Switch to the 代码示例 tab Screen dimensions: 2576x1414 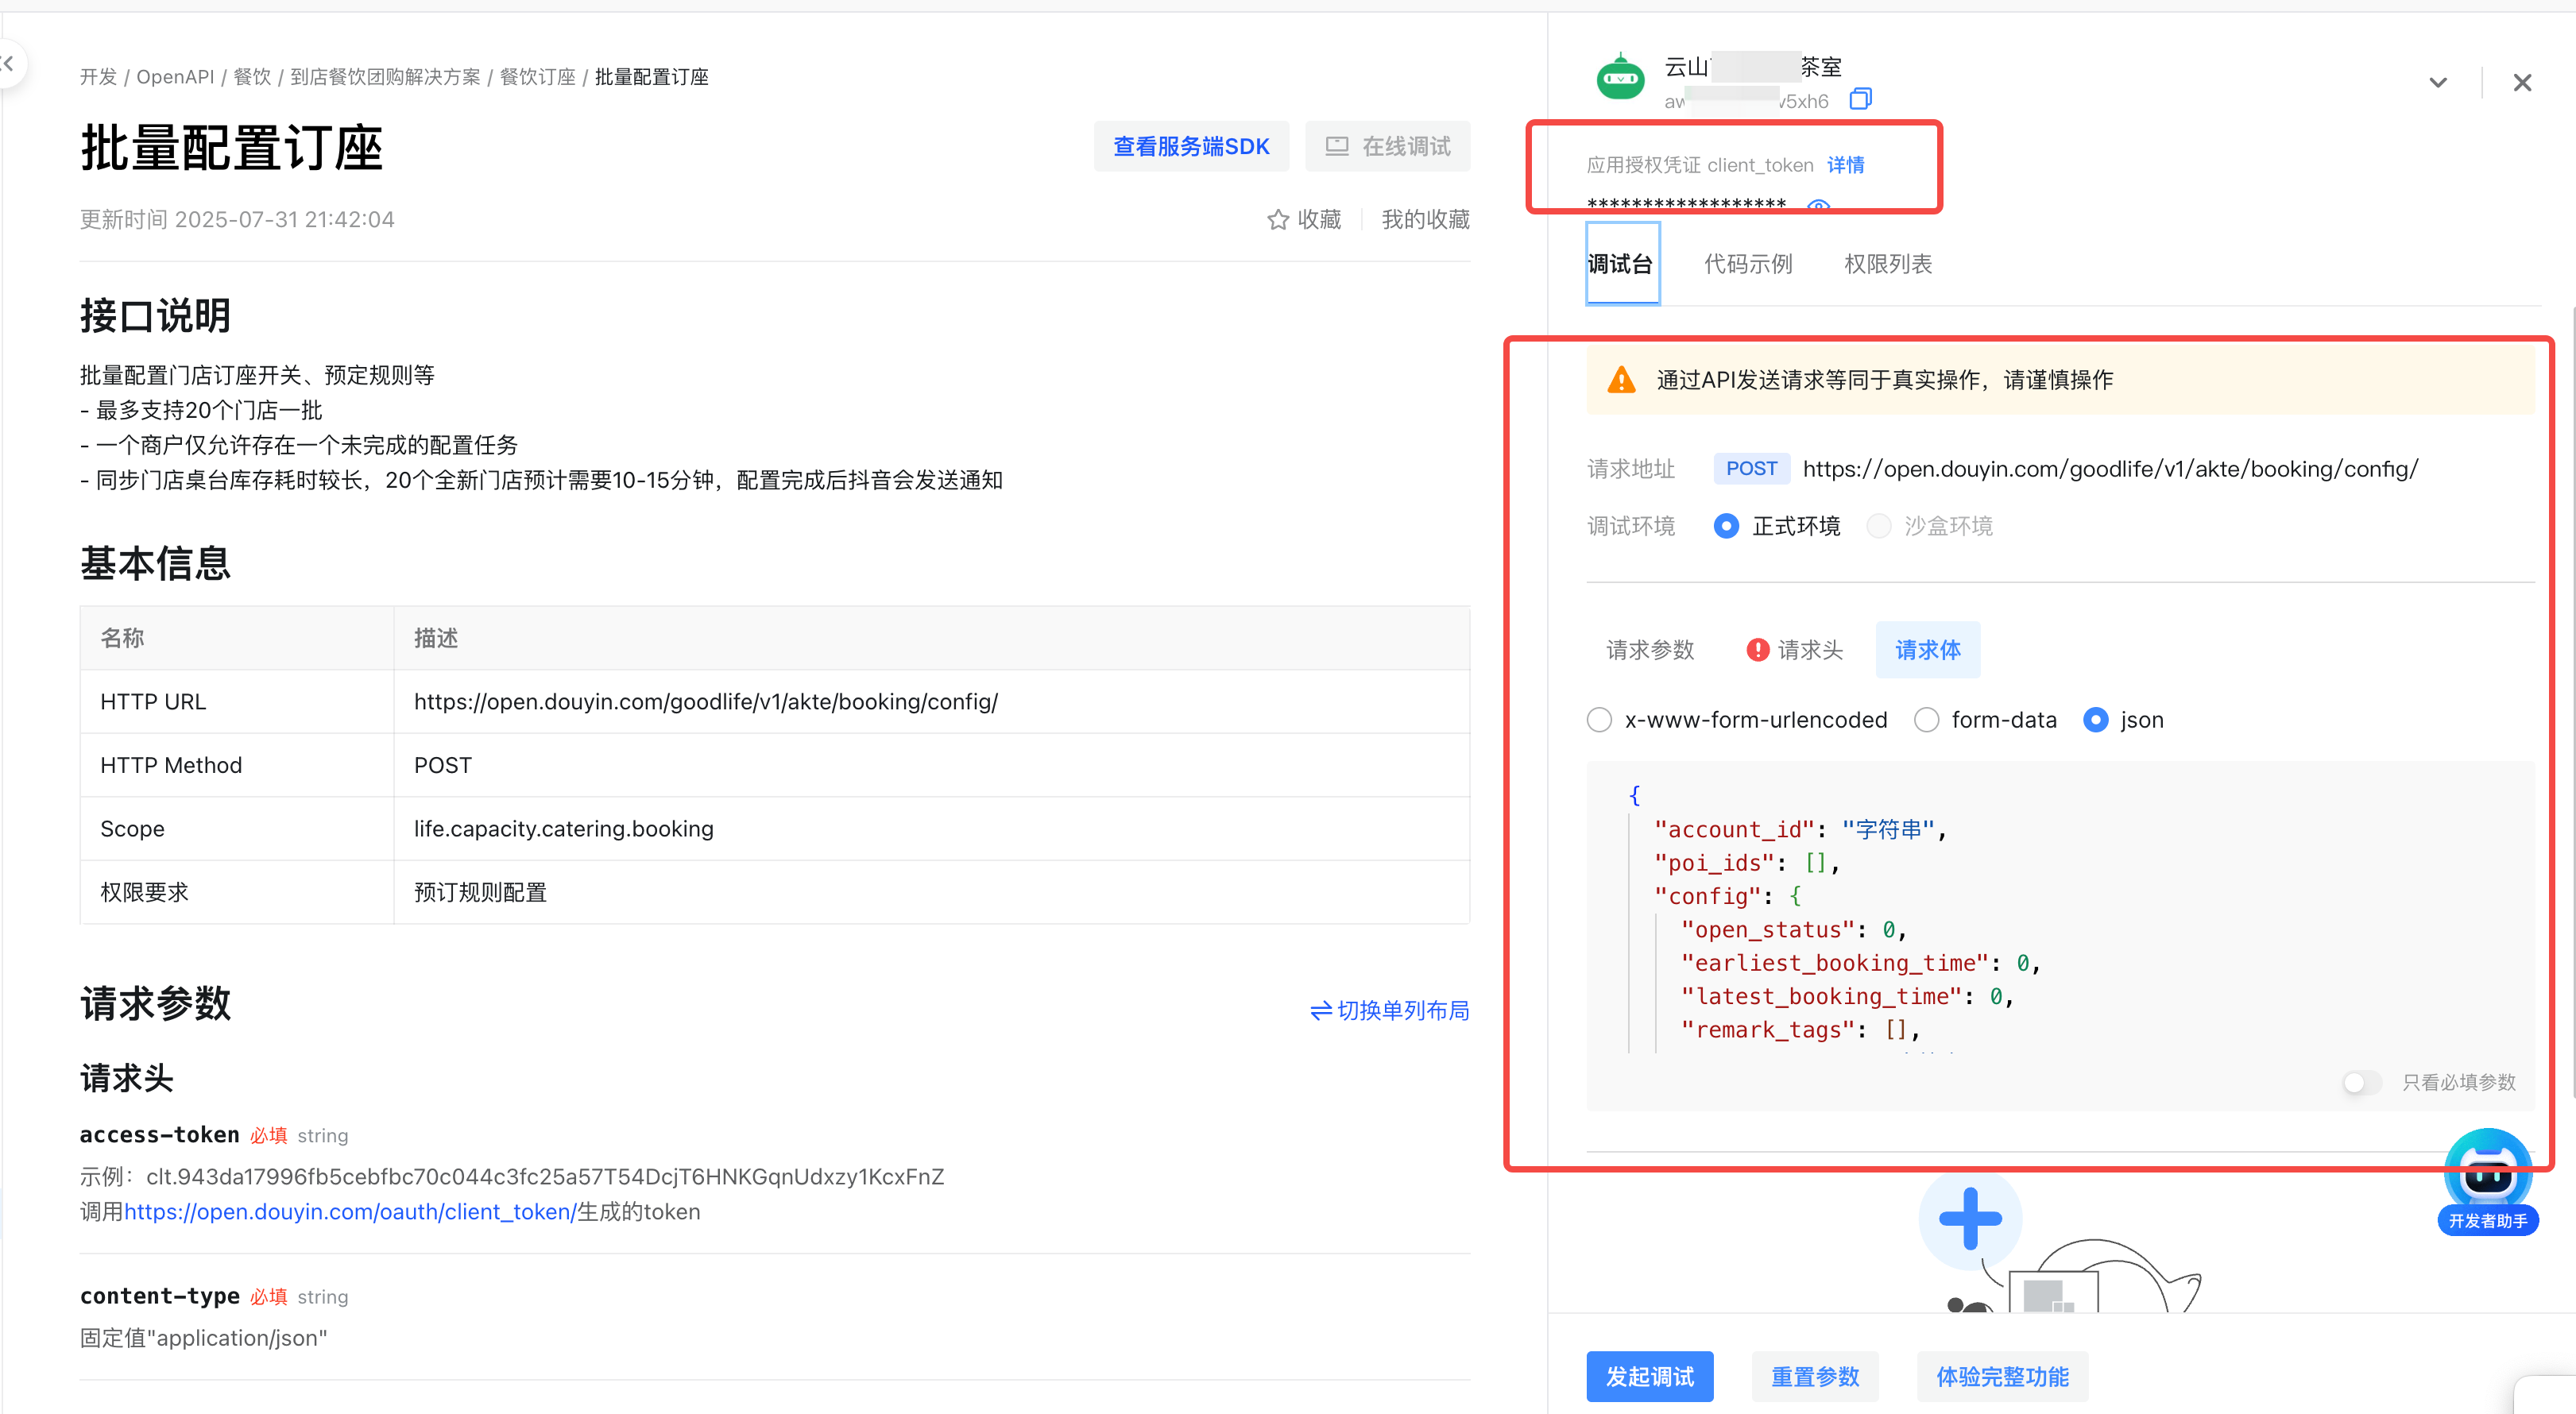coord(1747,264)
